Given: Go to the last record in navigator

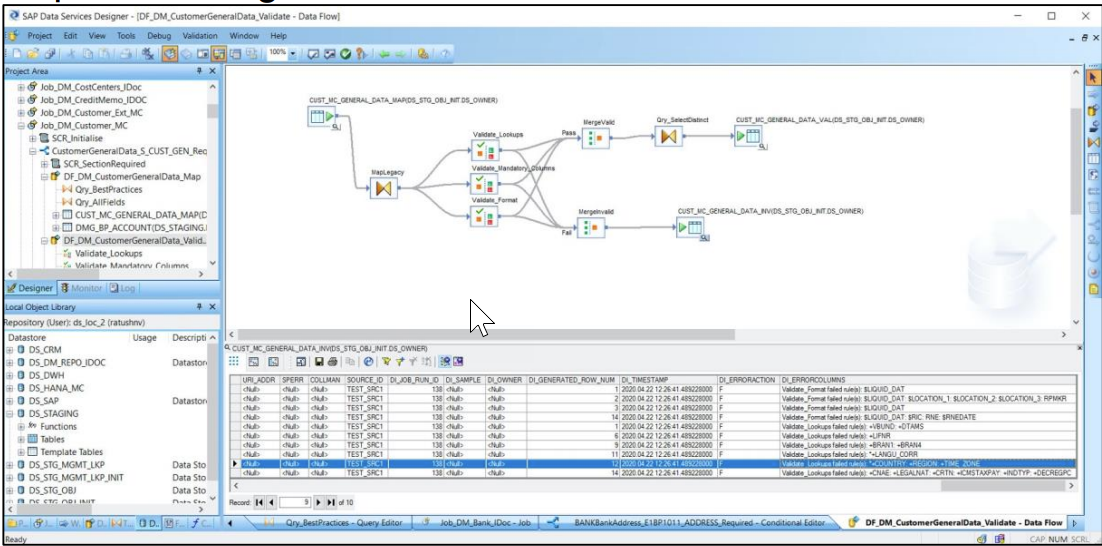Looking at the screenshot, I should click(332, 502).
